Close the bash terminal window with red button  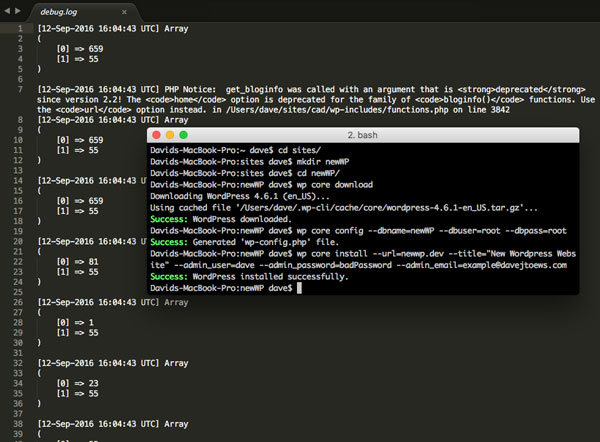pos(156,135)
